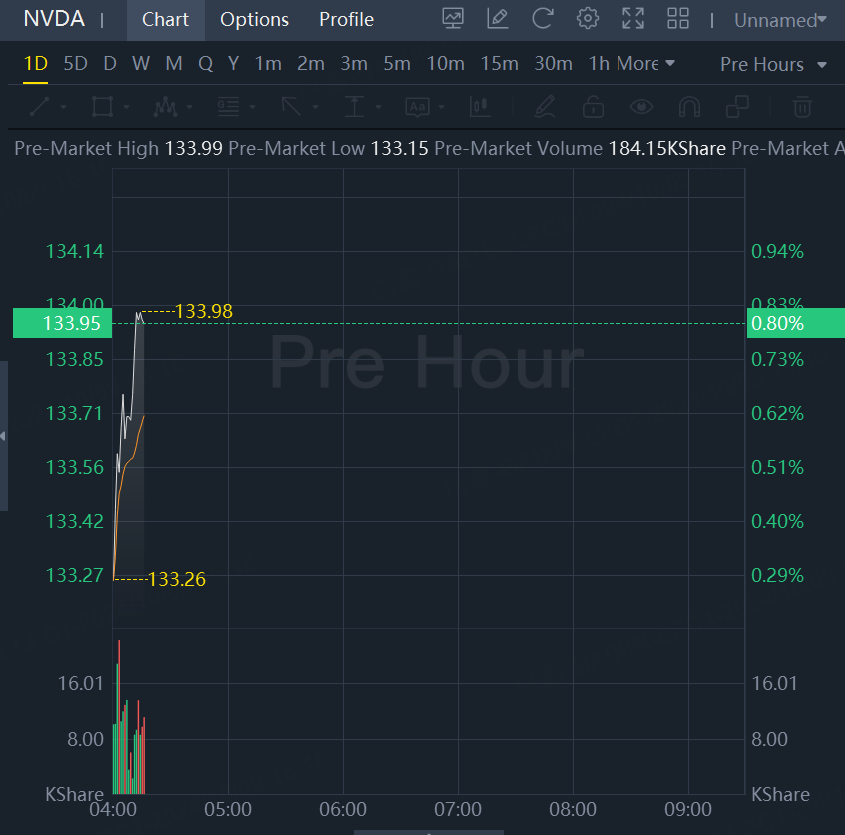Expand the Fibonacci tool dropdown arrow
This screenshot has width=845, height=835.
tap(252, 107)
